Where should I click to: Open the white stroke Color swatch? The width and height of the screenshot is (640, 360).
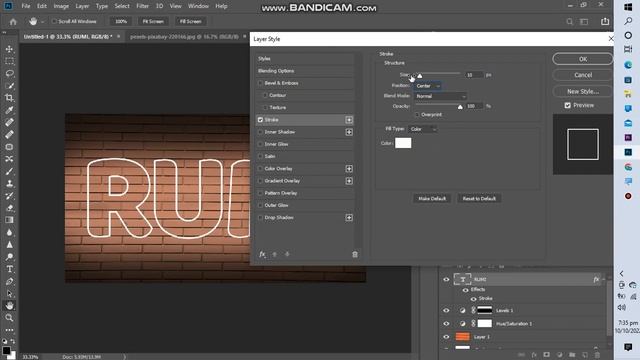(x=403, y=143)
